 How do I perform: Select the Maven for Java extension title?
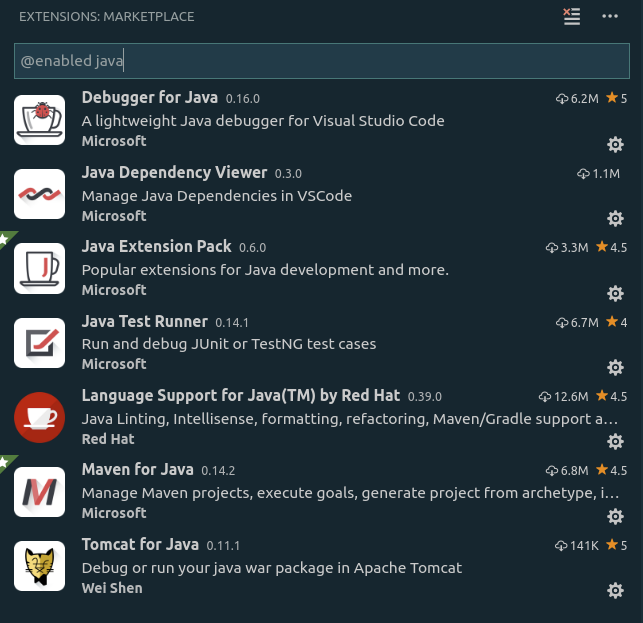(137, 470)
